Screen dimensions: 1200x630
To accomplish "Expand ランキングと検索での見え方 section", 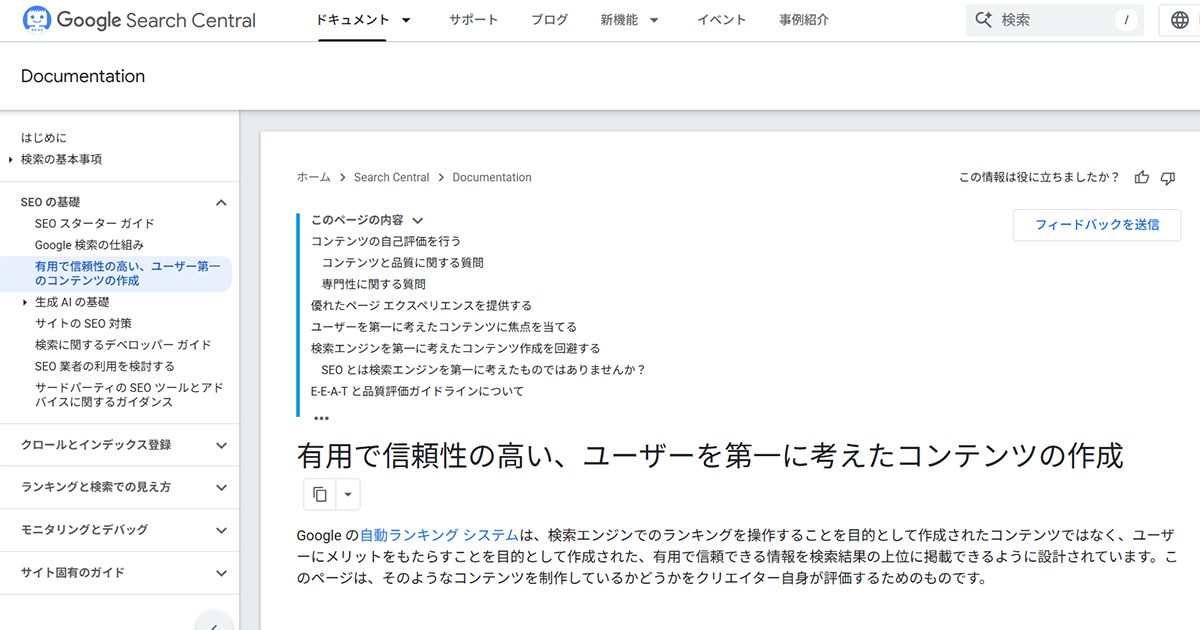I will [221, 487].
